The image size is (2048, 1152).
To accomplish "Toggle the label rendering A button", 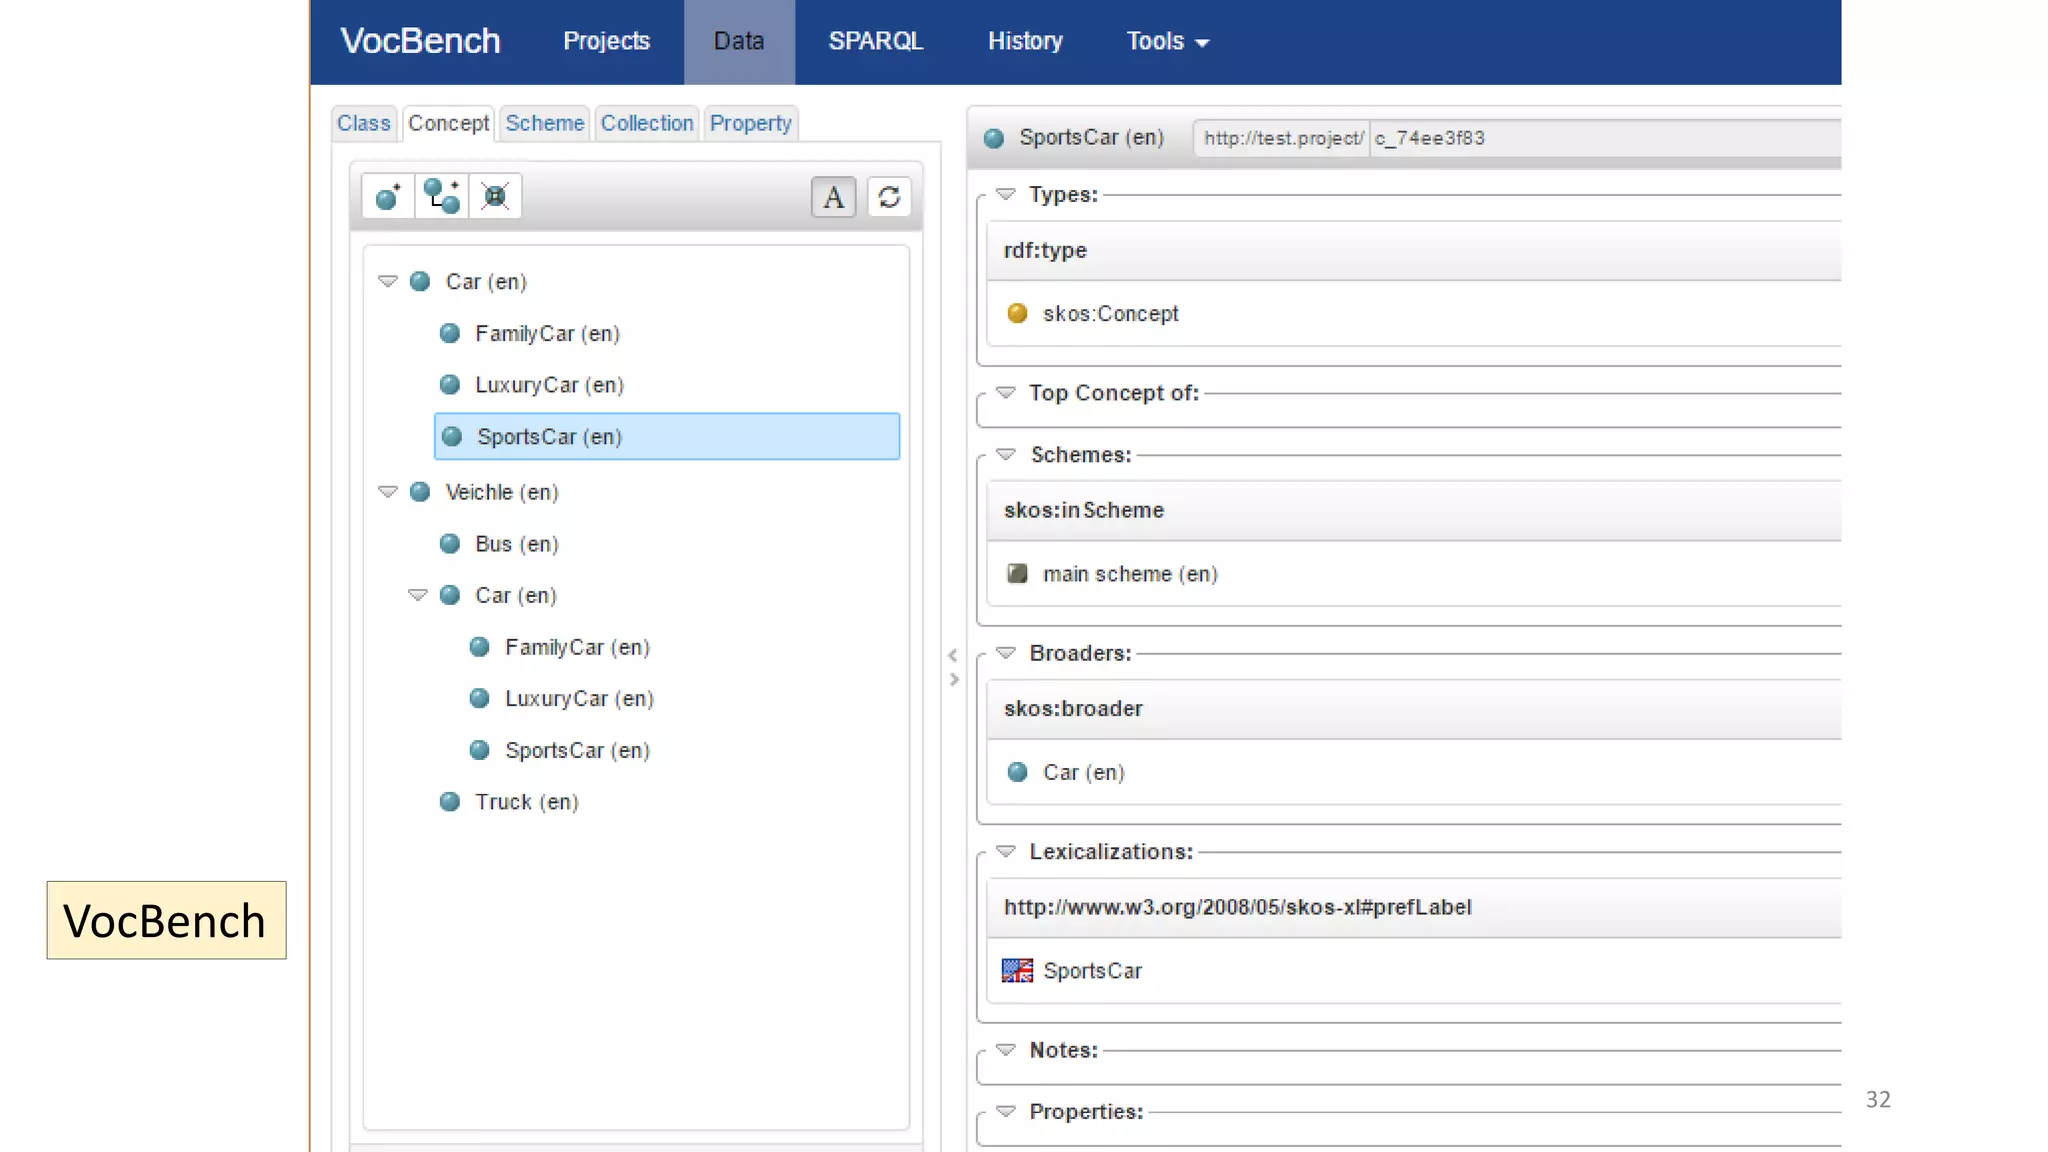I will pos(833,197).
